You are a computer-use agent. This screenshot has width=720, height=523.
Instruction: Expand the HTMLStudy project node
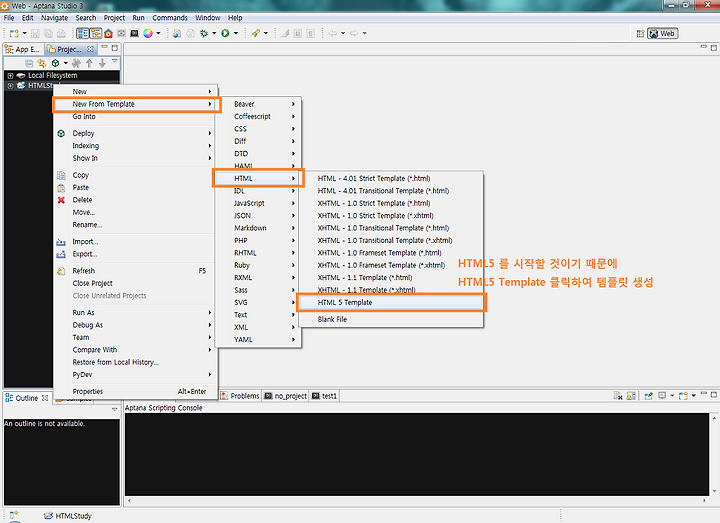click(10, 86)
